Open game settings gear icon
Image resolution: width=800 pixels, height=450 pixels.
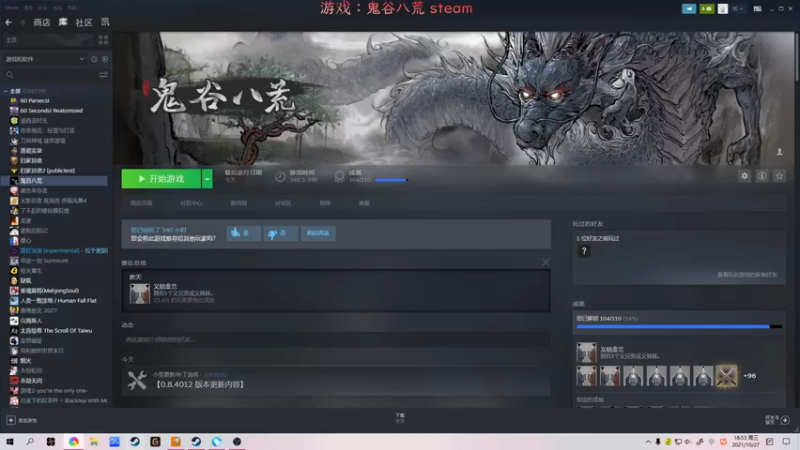744,176
